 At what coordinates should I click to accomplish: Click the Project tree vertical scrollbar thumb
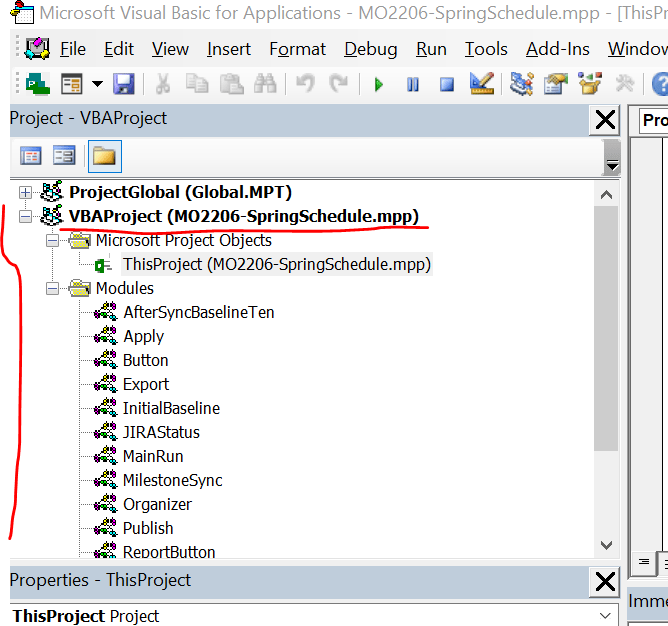[x=606, y=328]
